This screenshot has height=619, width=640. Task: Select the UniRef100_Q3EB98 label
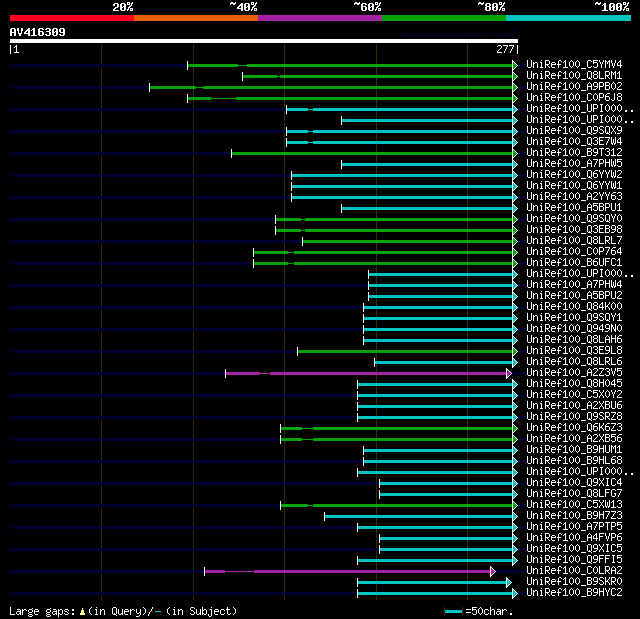(574, 230)
